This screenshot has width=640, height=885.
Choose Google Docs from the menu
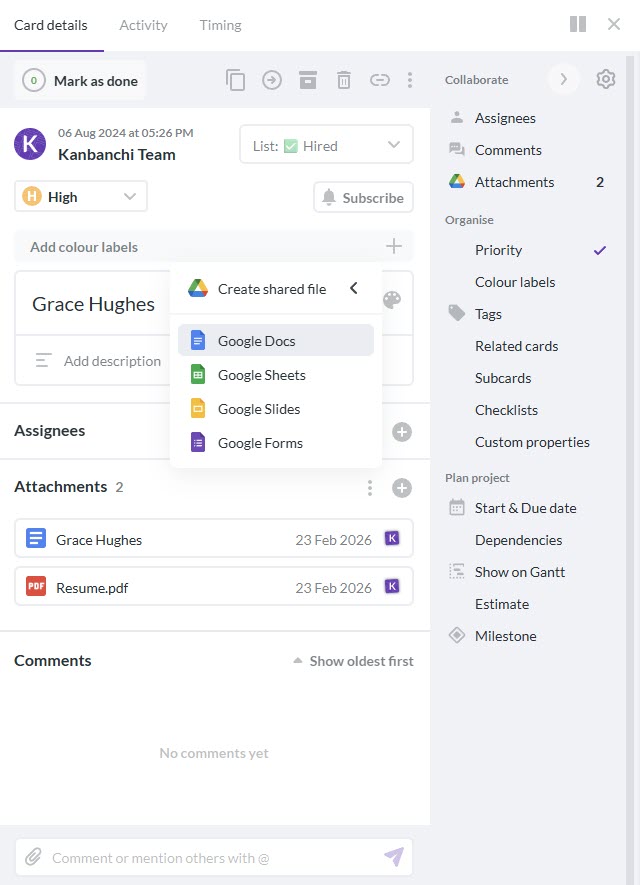[x=276, y=340]
